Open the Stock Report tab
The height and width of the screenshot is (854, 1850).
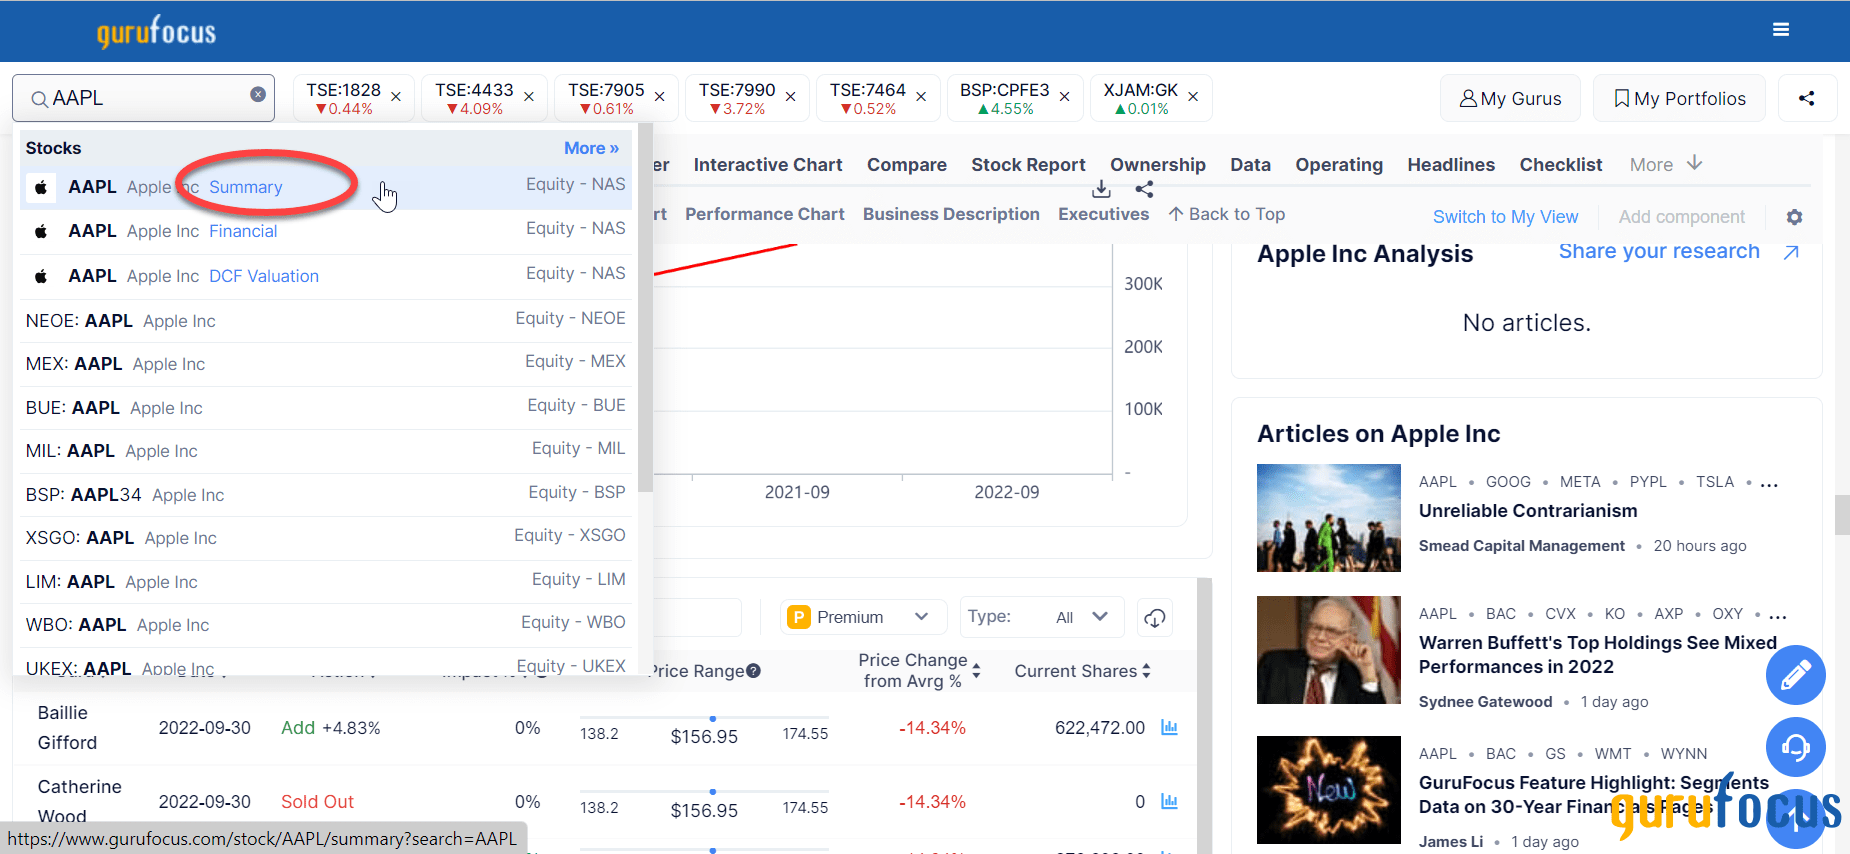coord(1028,165)
